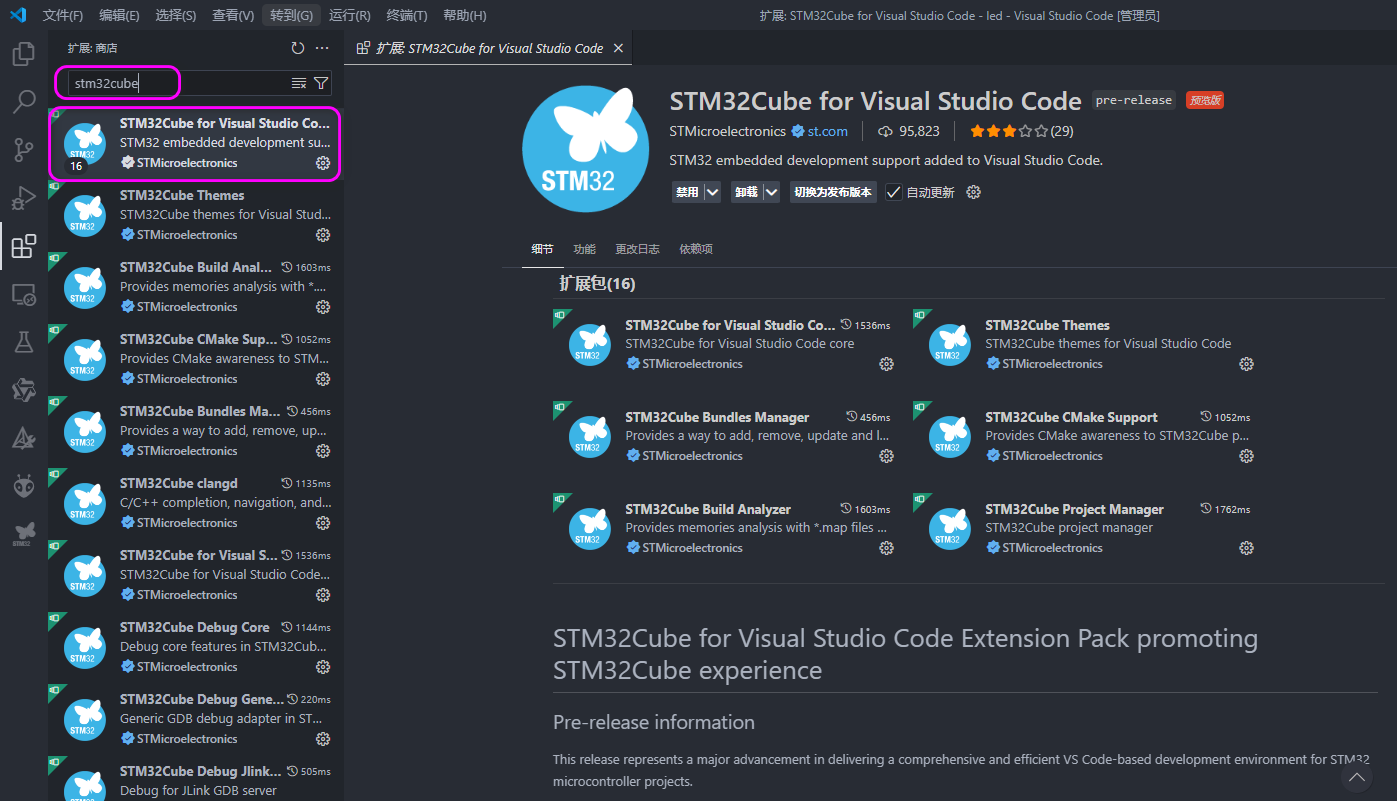1397x801 pixels.
Task: Select STM32Cube clangd in the extensions list
Action: point(196,503)
